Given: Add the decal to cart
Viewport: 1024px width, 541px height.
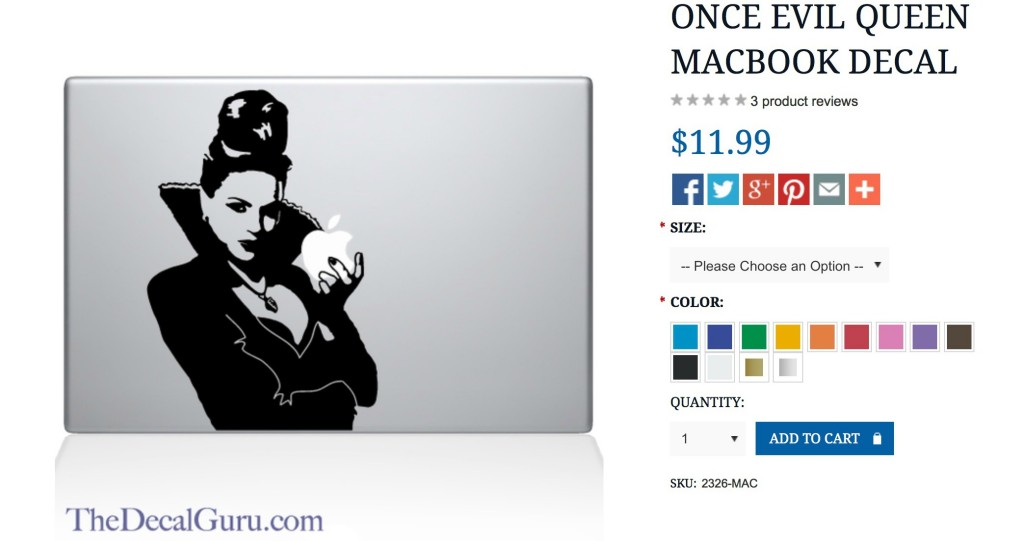Looking at the screenshot, I should pos(824,438).
